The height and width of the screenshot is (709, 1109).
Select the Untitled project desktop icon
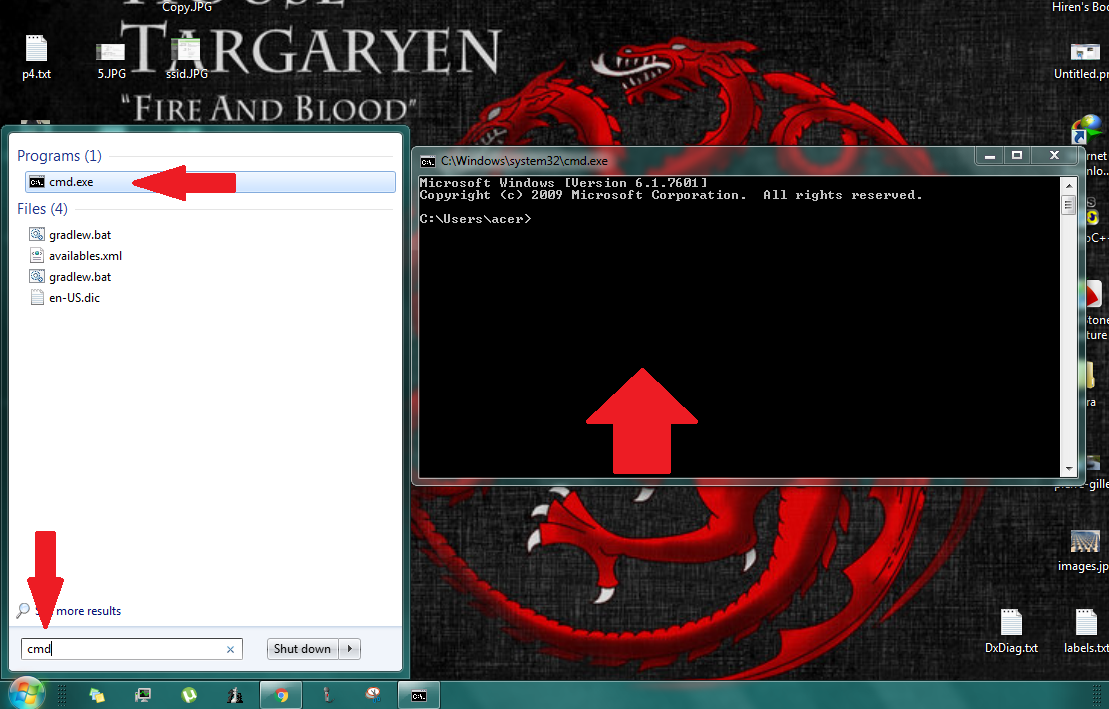[x=1082, y=60]
